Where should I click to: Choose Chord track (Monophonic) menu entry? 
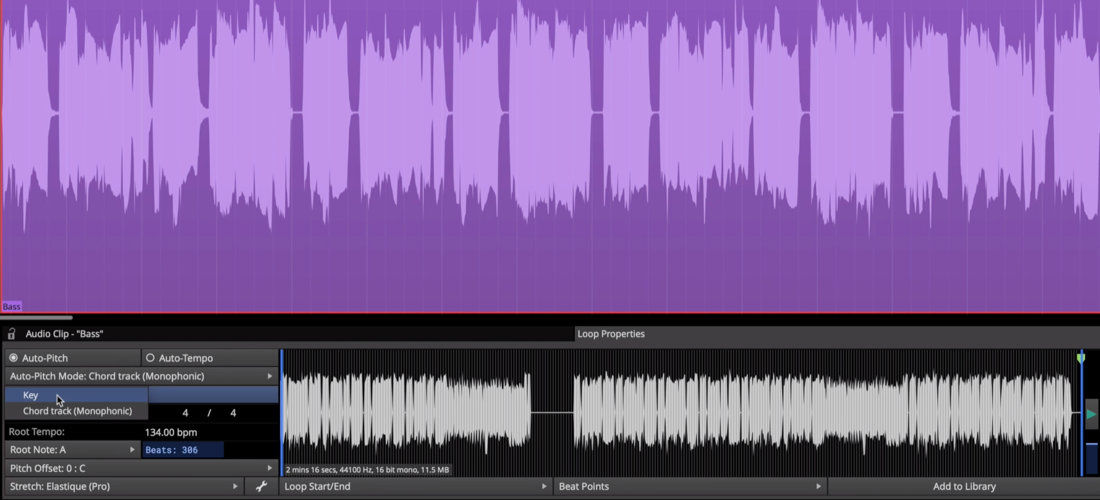click(x=76, y=411)
